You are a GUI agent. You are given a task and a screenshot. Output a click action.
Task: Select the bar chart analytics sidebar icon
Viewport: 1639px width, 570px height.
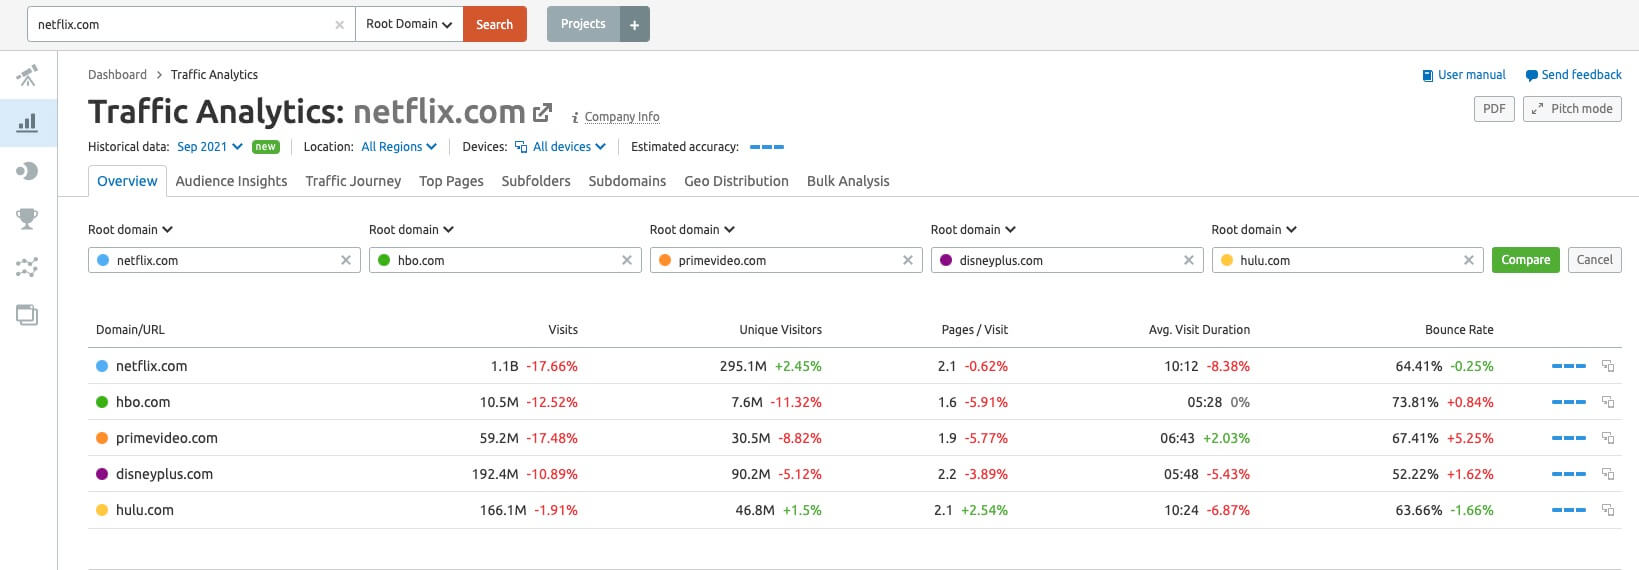(x=27, y=123)
